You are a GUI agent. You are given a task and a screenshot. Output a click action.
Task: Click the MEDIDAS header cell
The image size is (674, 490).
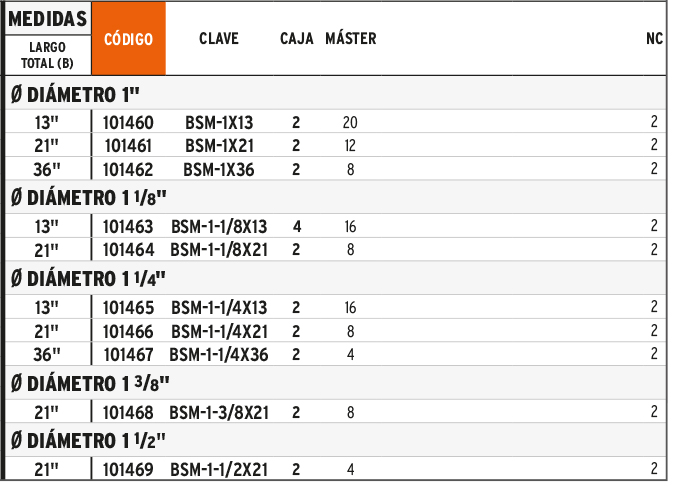tap(48, 19)
